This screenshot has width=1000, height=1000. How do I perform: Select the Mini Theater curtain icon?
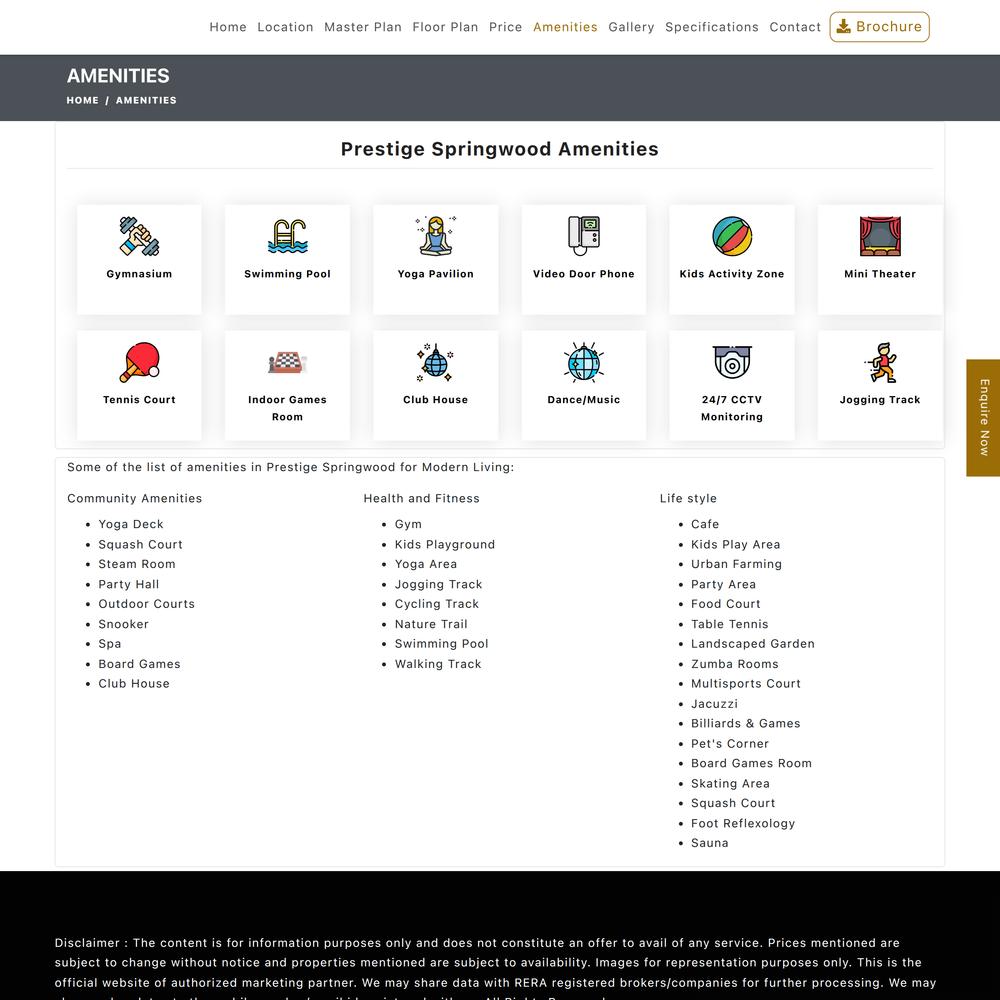click(880, 237)
